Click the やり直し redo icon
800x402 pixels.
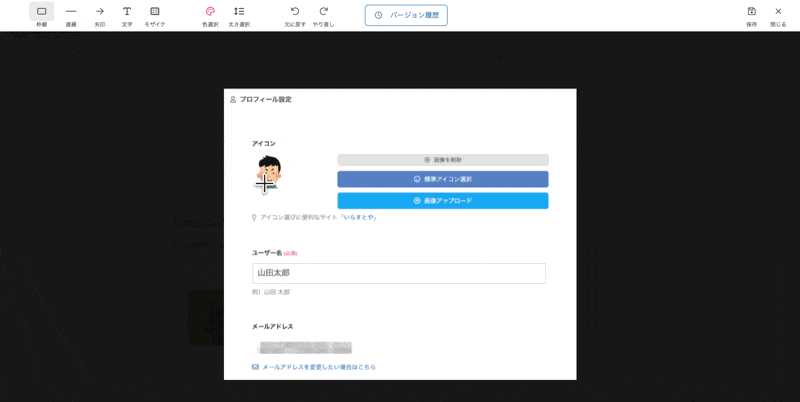(323, 15)
